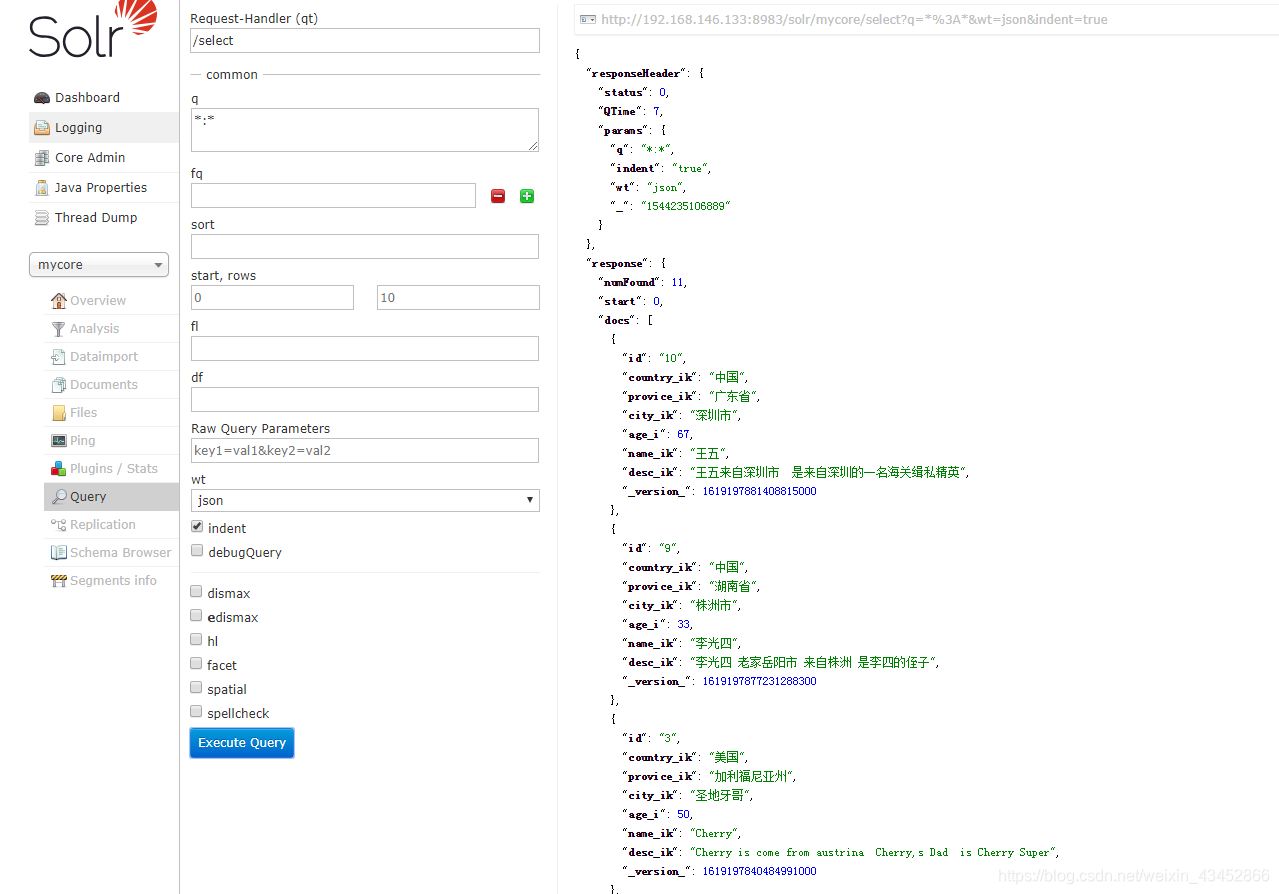Enable the edismax checkbox

point(197,616)
